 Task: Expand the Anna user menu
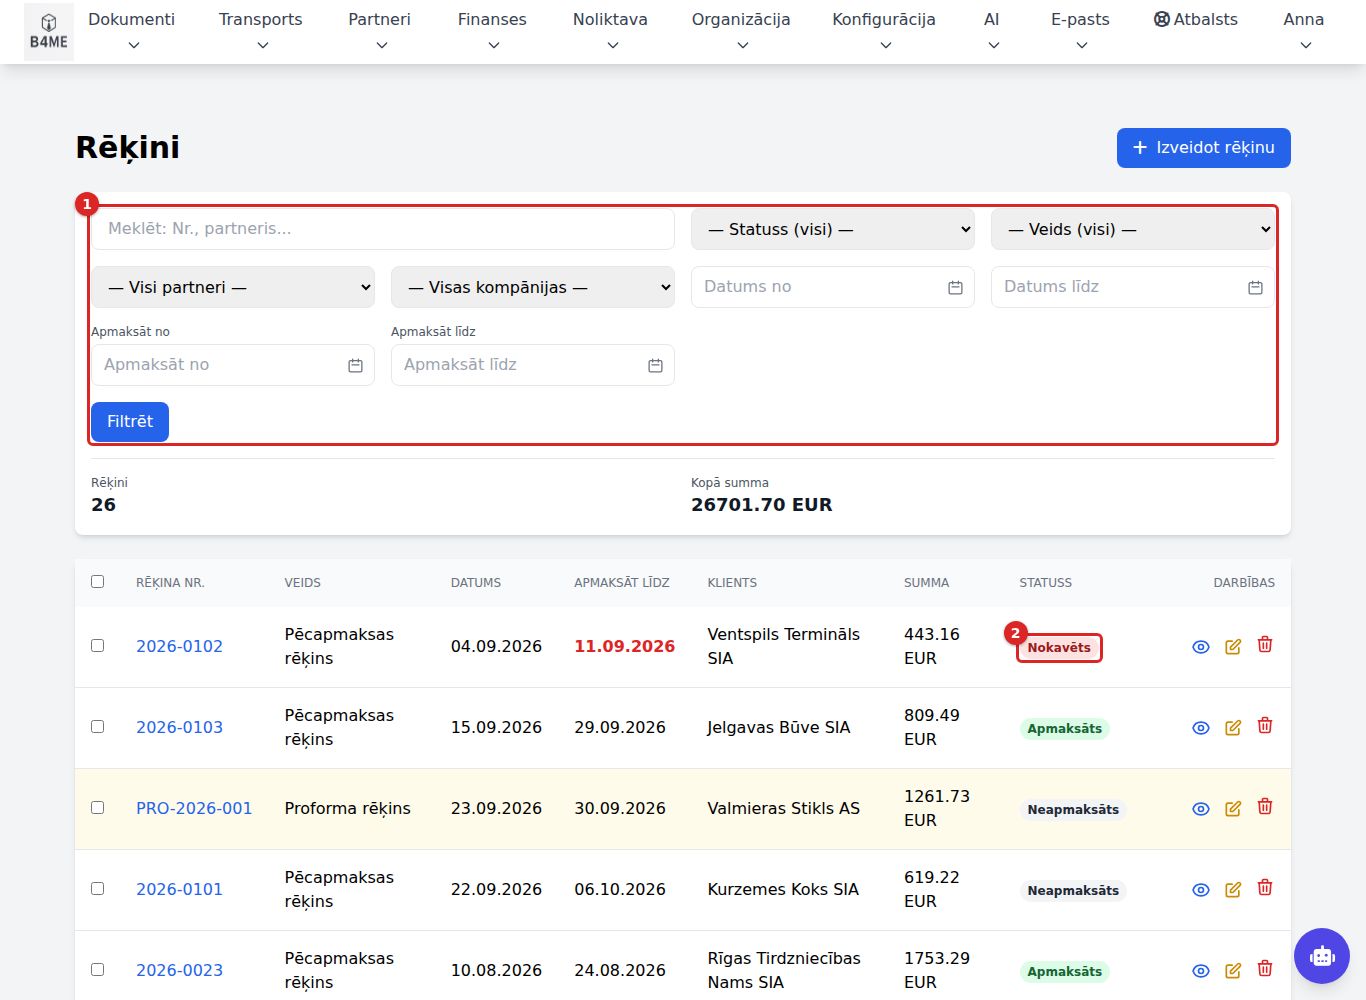[1304, 32]
